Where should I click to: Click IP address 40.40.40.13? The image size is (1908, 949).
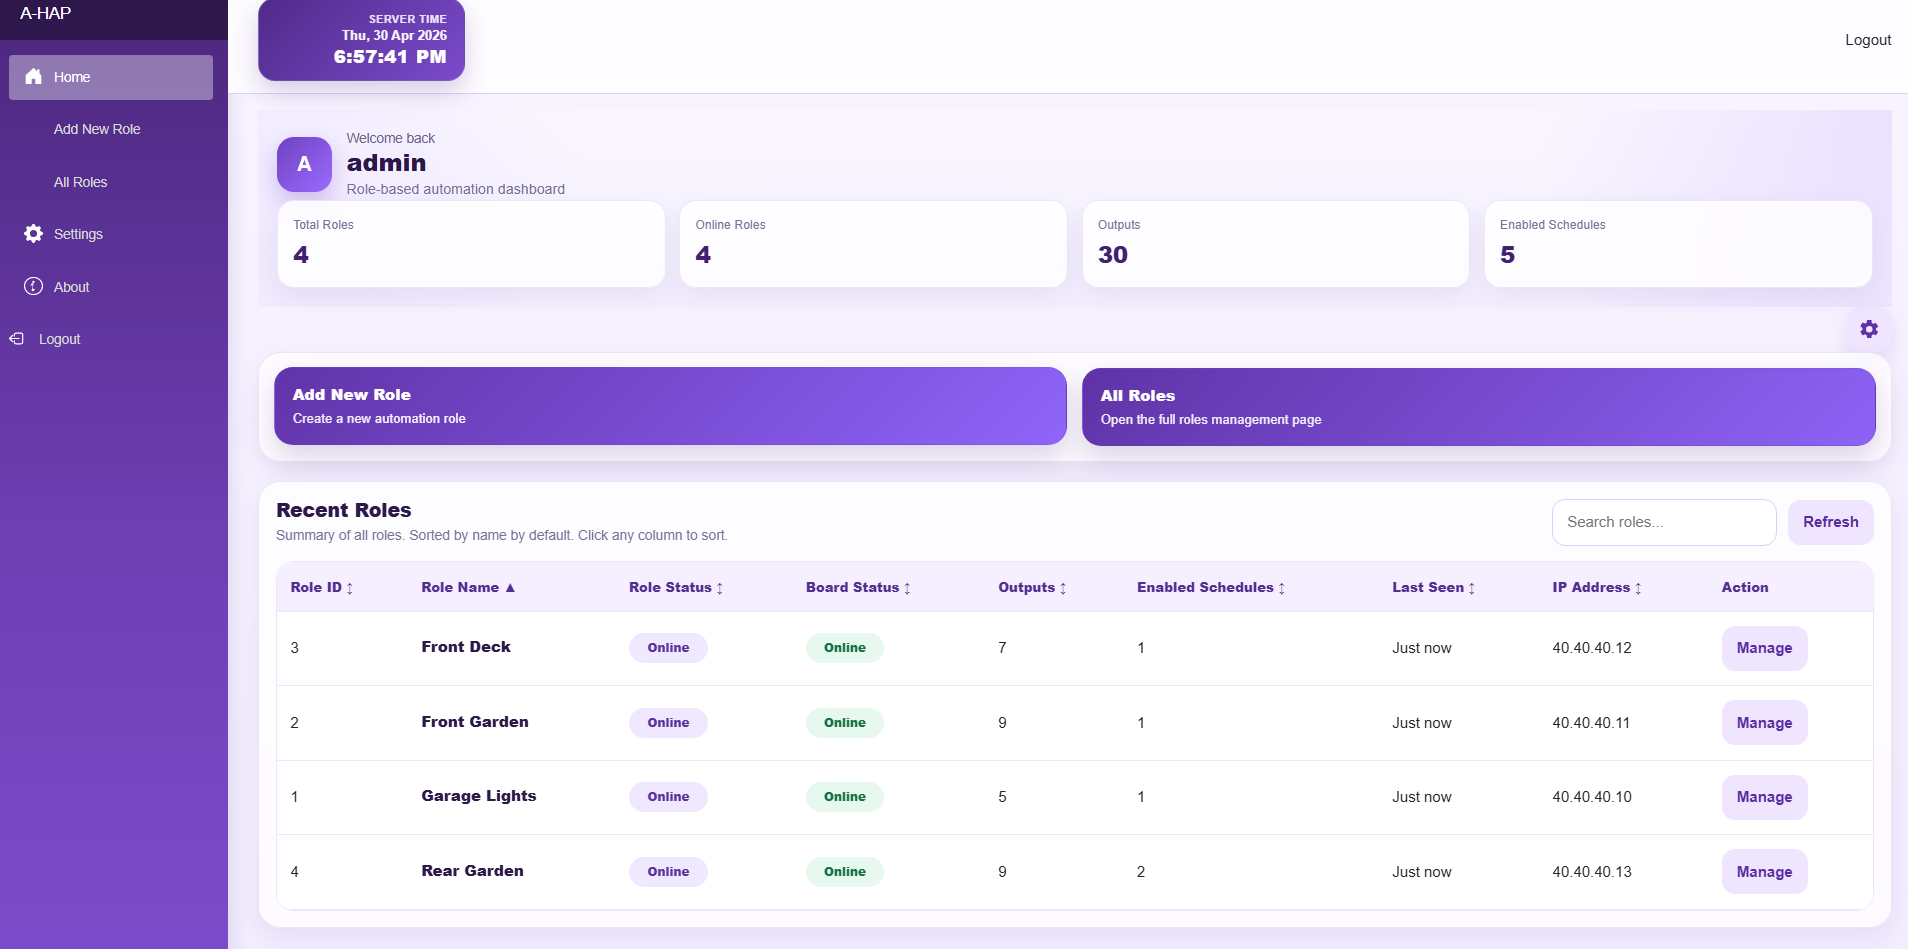tap(1592, 872)
